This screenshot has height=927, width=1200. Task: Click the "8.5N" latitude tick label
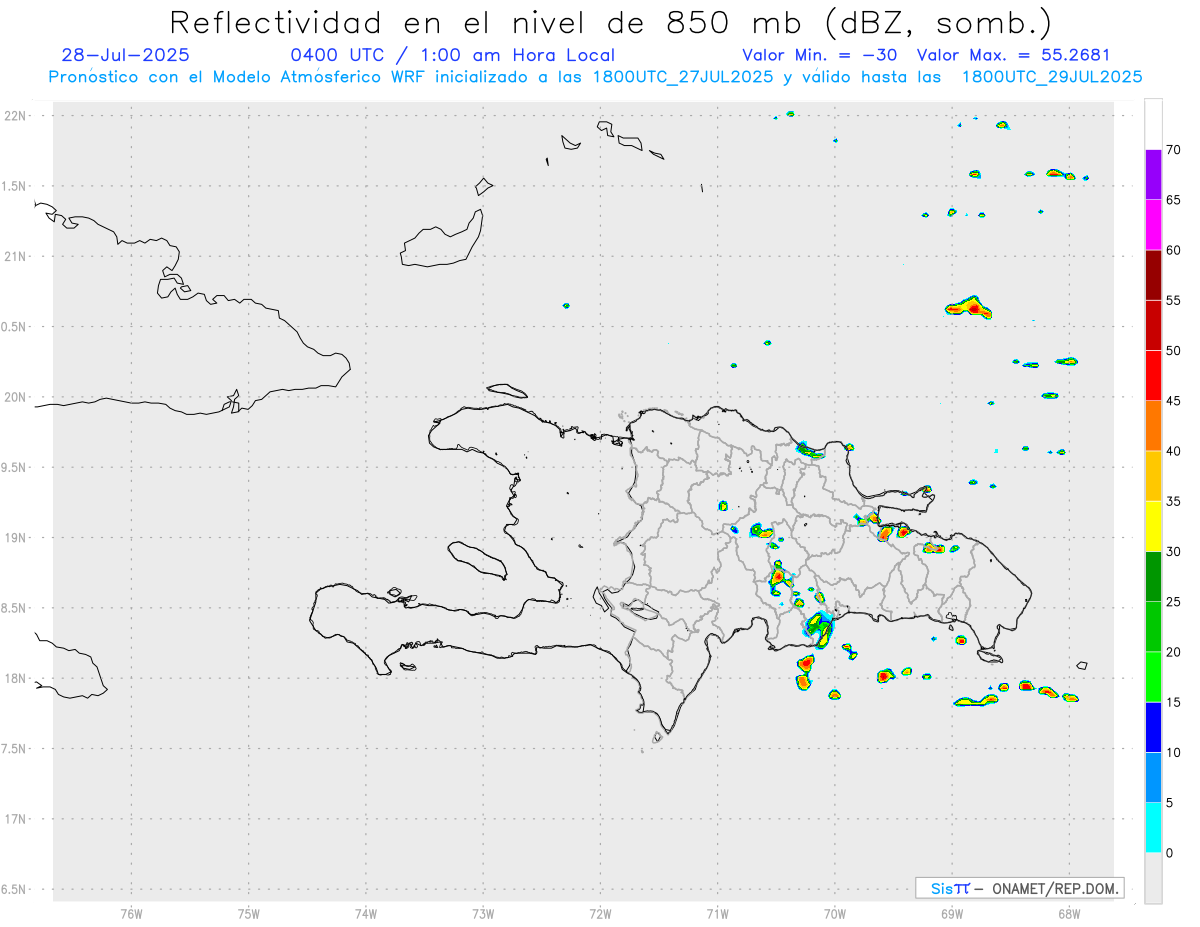click(15, 608)
